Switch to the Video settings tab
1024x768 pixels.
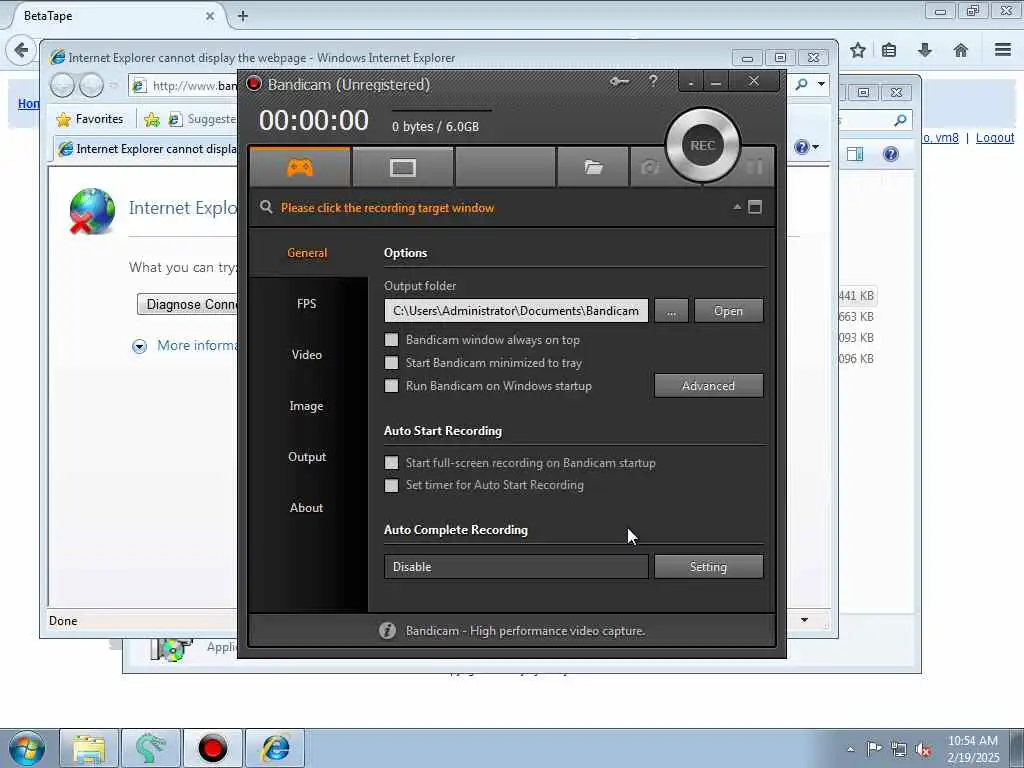307,355
